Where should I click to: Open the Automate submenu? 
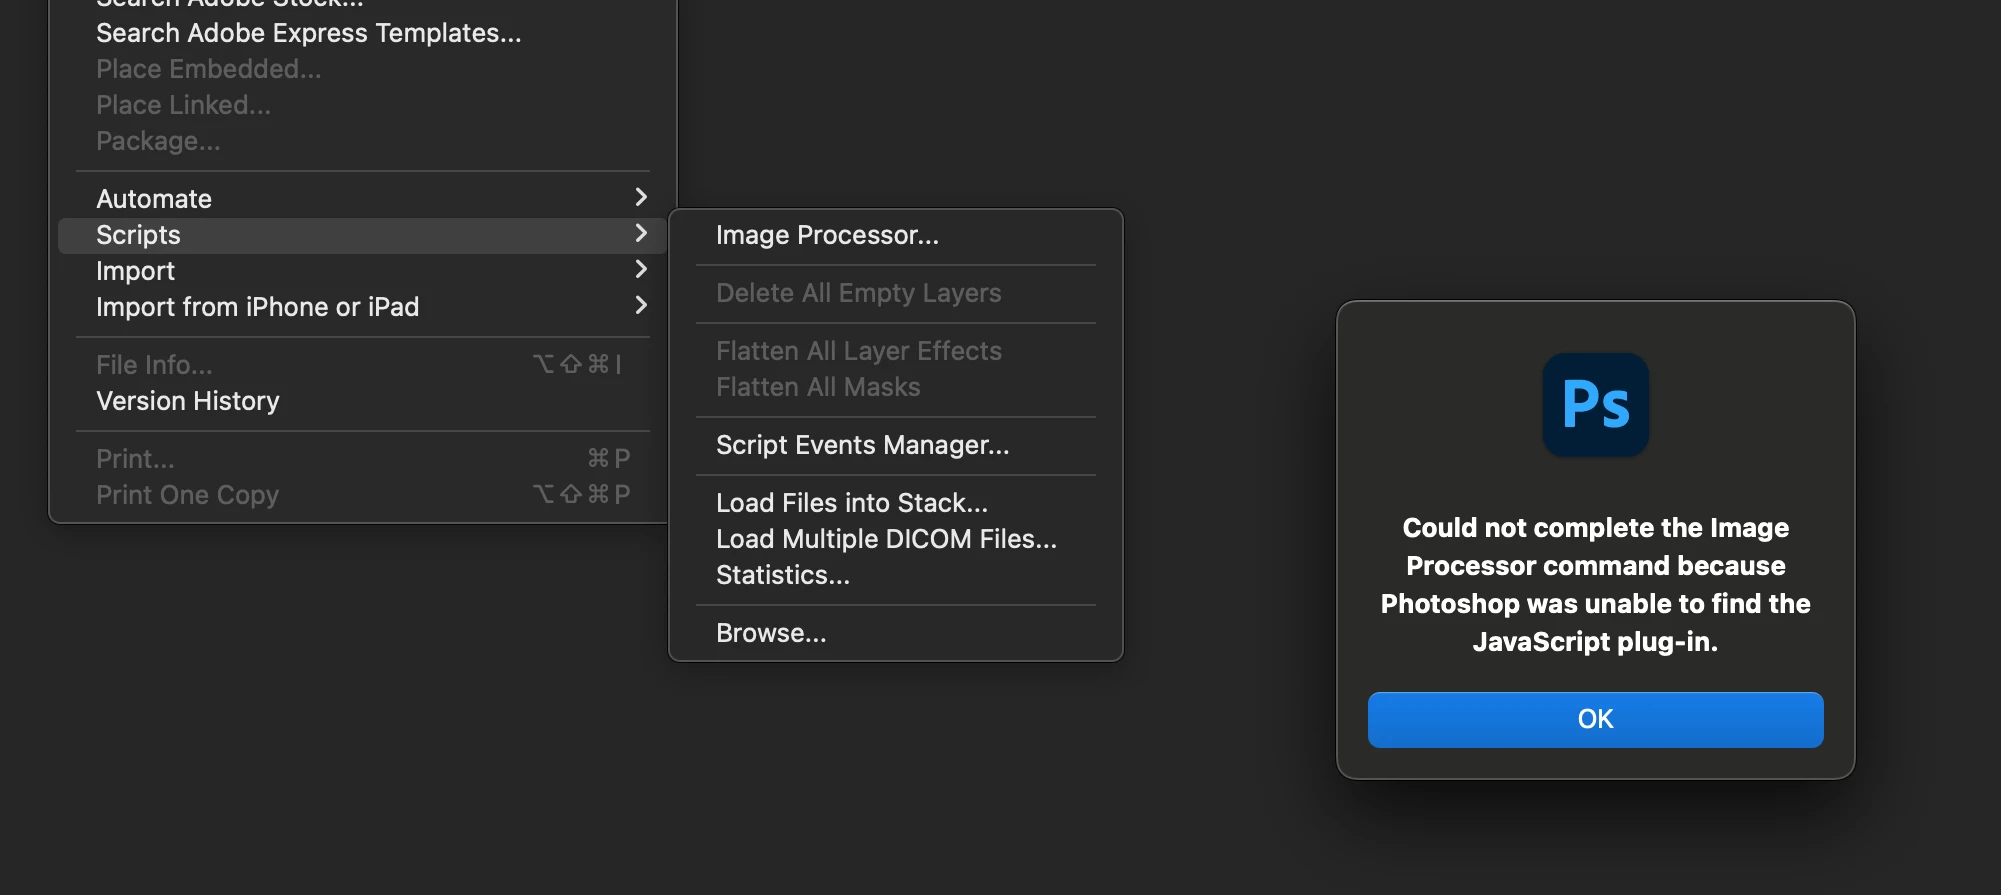click(362, 199)
